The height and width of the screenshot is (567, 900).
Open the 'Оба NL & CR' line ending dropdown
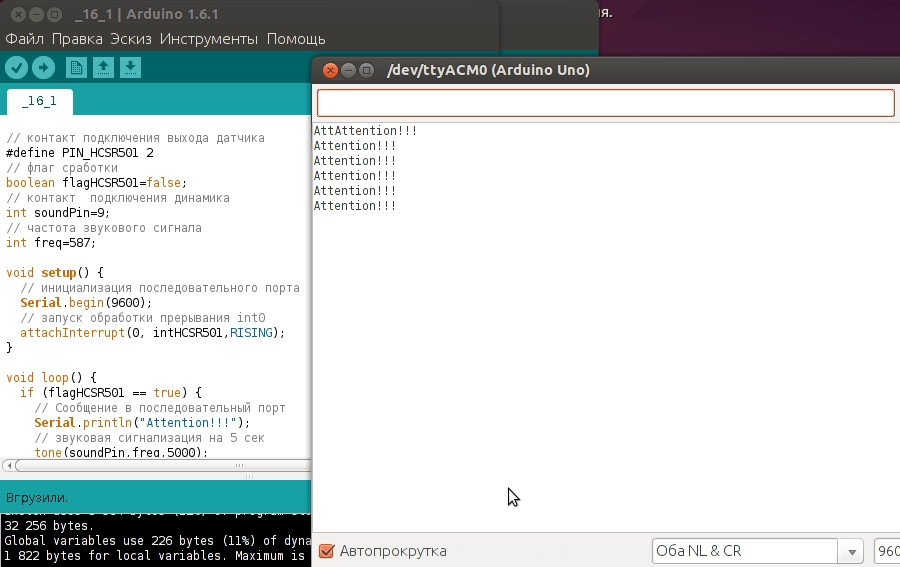[x=744, y=551]
